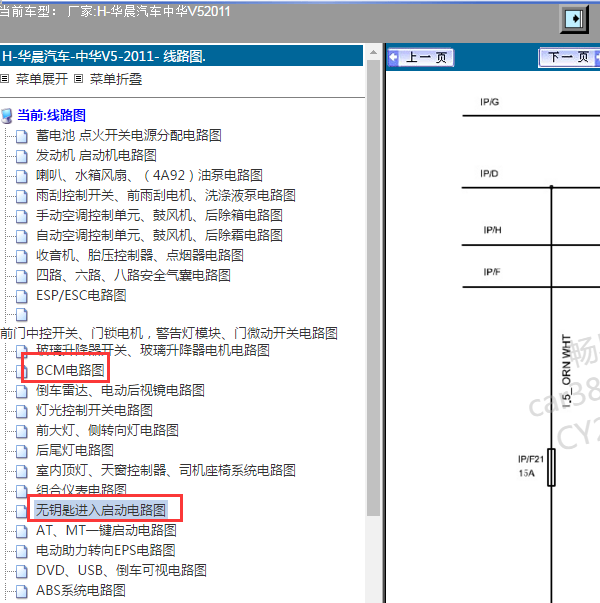Click the tree panel vertical scrollbar thumb
The height and width of the screenshot is (603, 600).
(x=373, y=288)
